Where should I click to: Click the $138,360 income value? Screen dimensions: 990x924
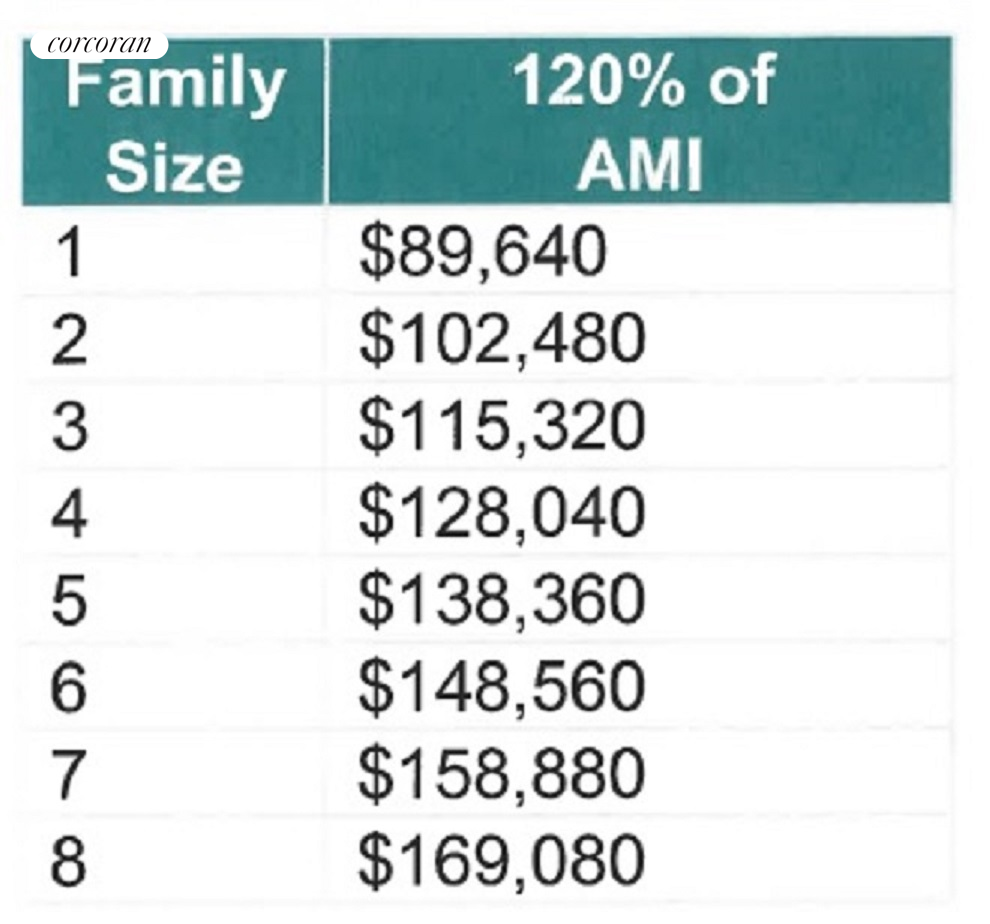click(x=501, y=601)
